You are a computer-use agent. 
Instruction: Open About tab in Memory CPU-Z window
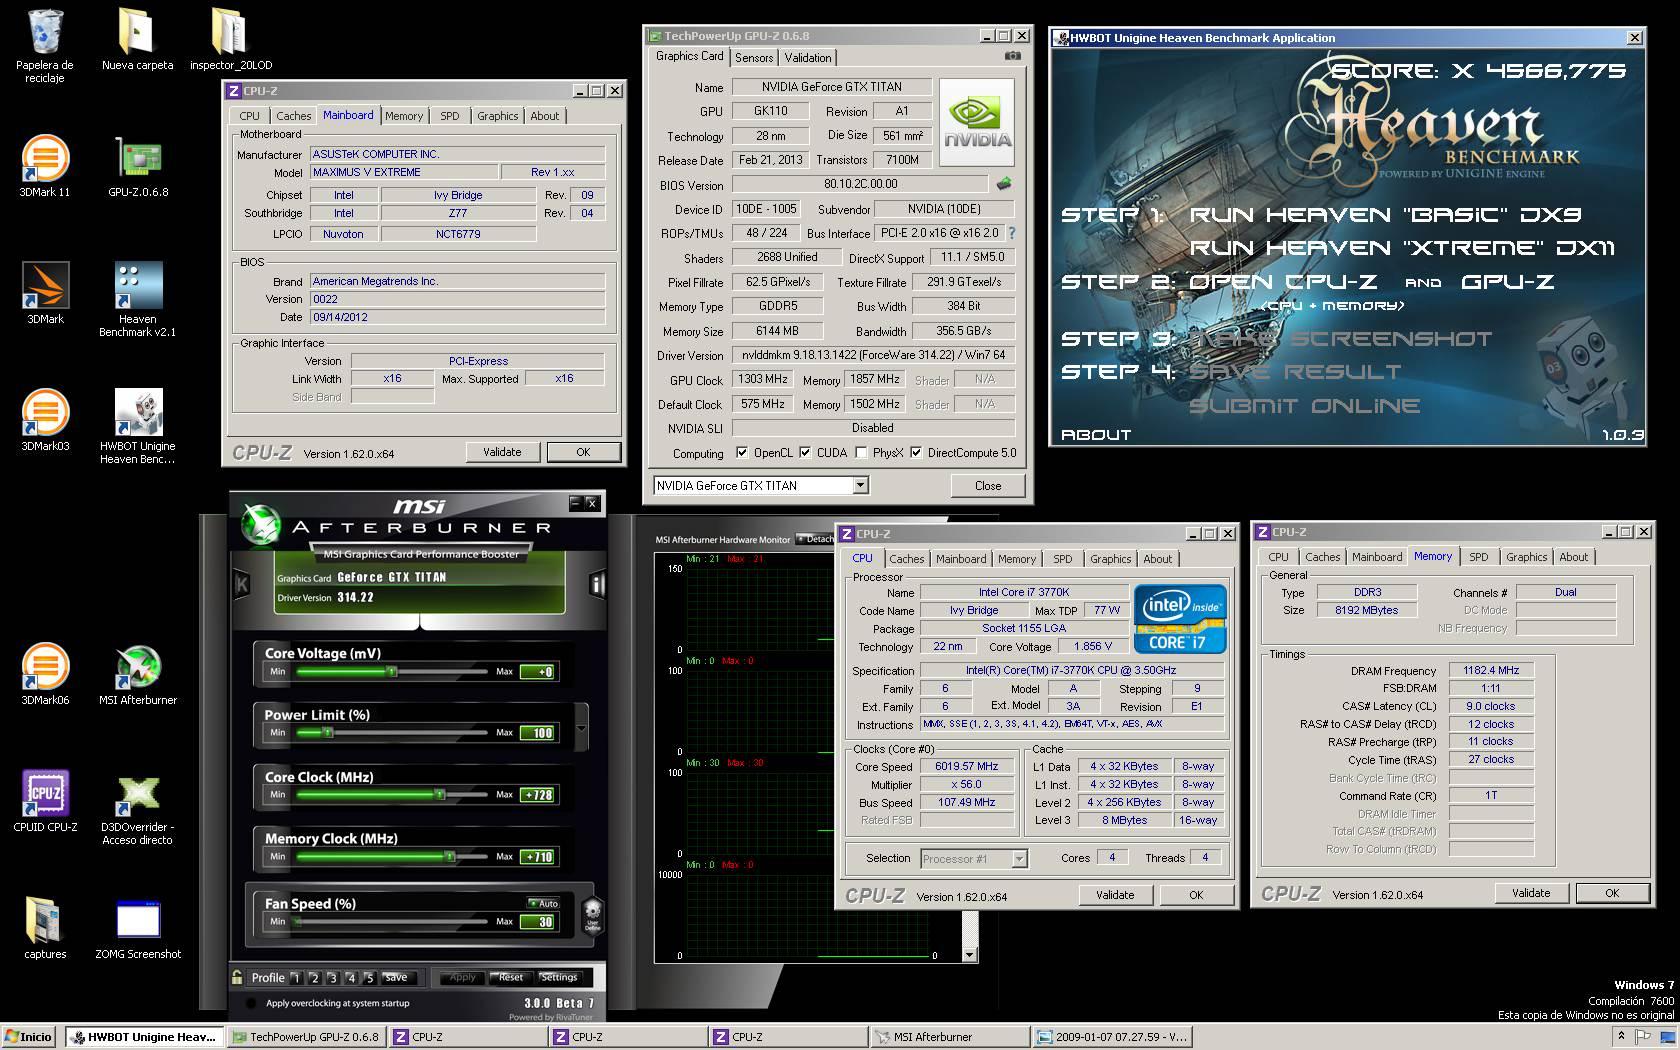tap(1573, 557)
